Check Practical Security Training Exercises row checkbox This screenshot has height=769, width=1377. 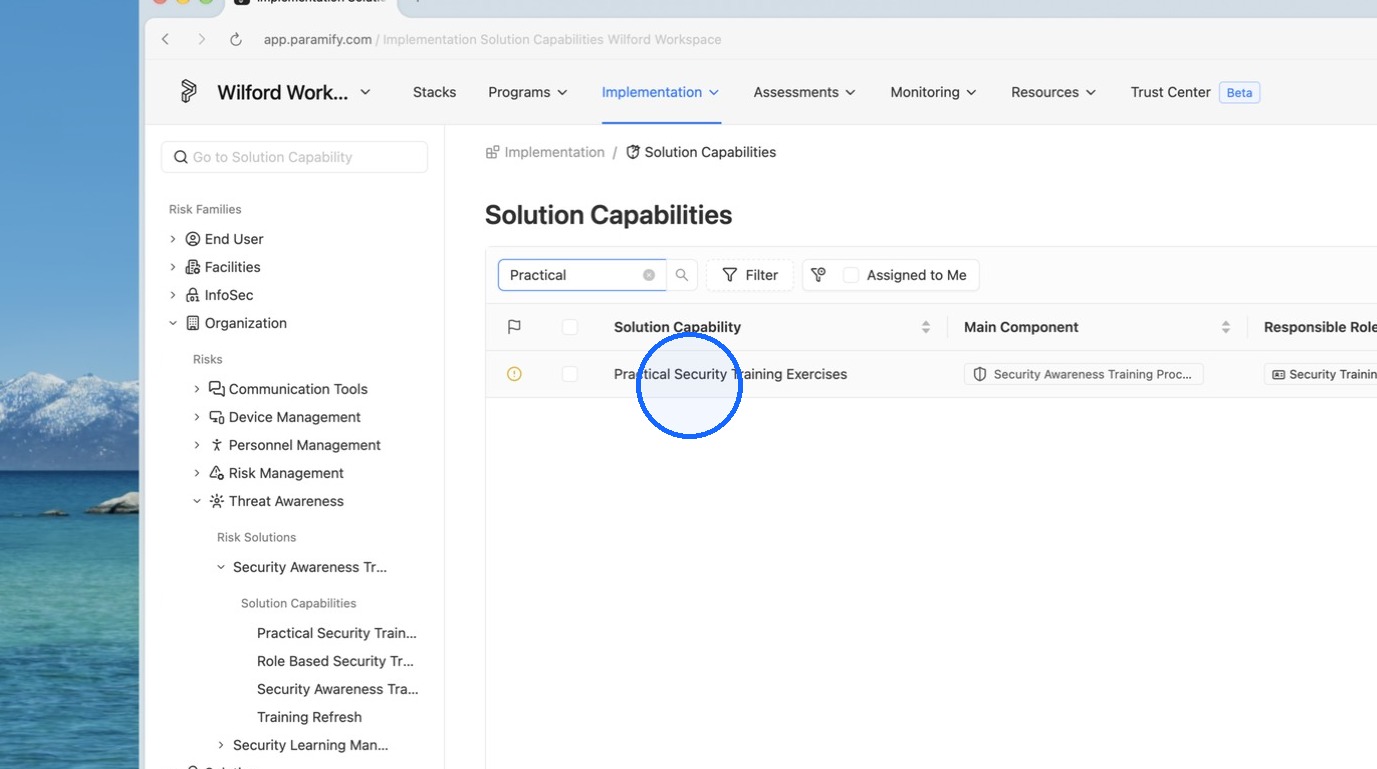[570, 374]
